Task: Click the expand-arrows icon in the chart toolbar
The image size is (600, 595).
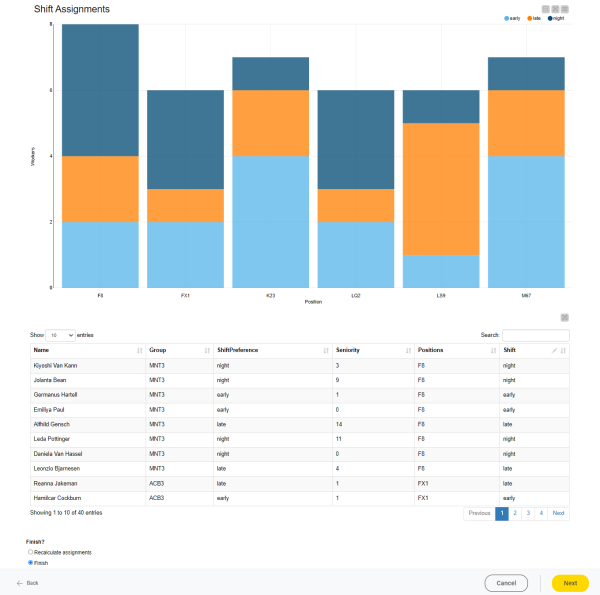Action: point(555,9)
